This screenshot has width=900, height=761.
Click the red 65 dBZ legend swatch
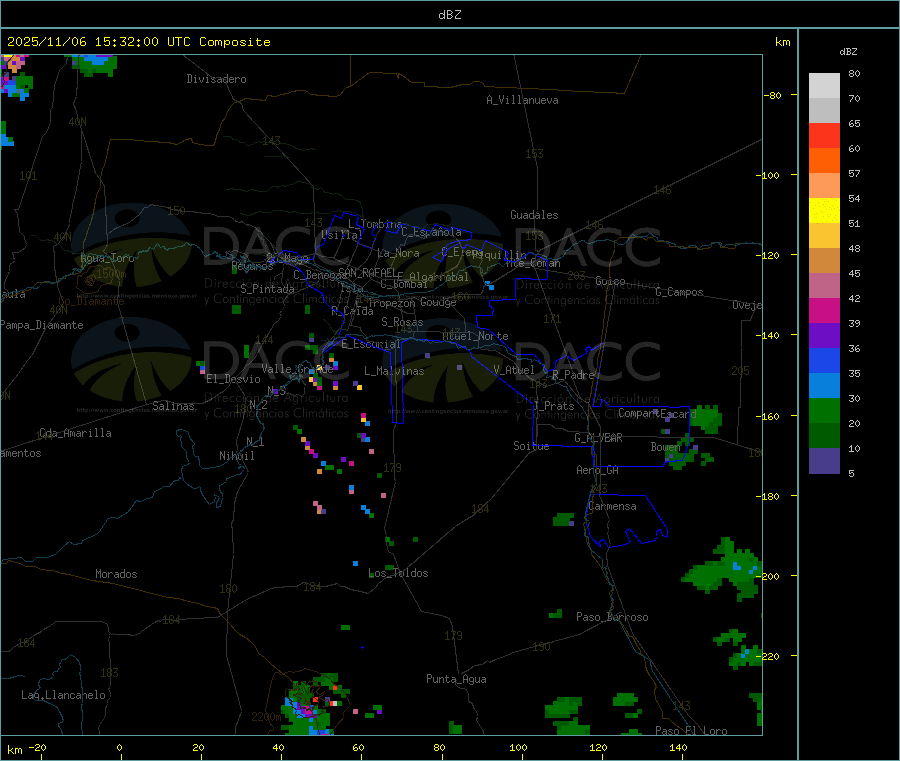click(824, 135)
